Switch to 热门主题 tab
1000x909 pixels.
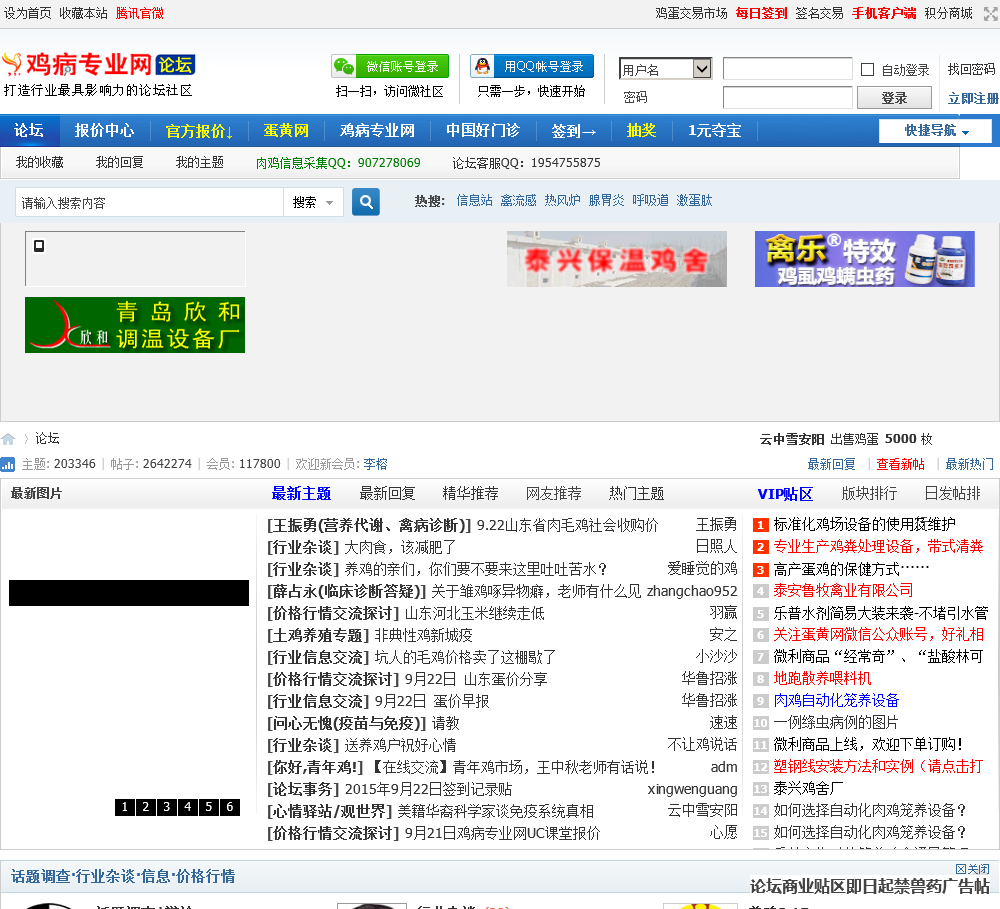pyautogui.click(x=636, y=494)
